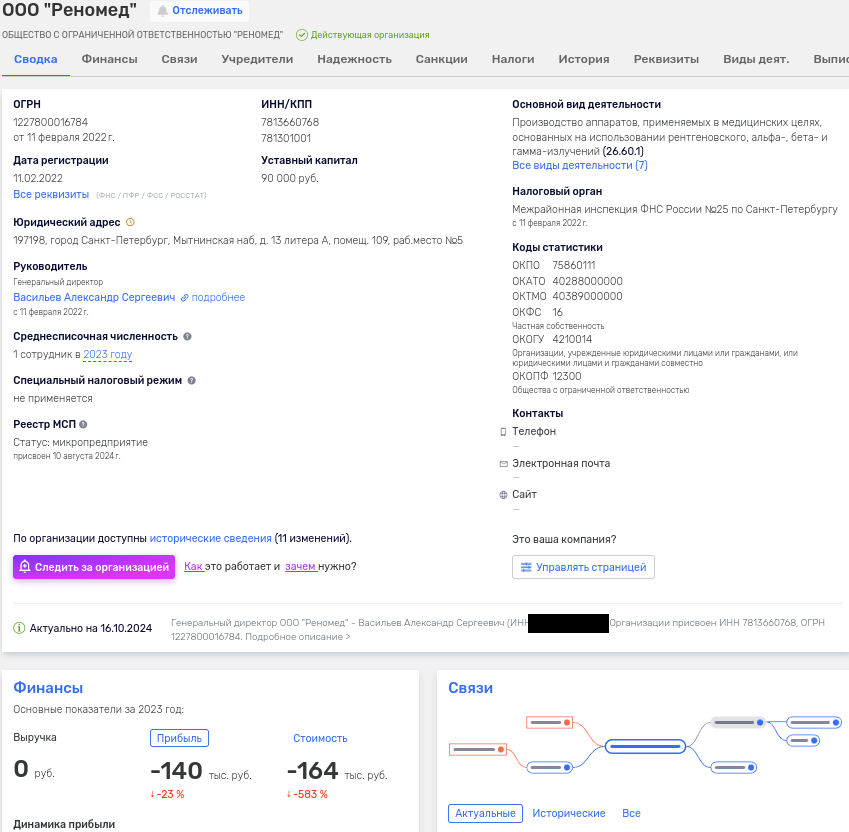Select the Прибыль indicator toggle
The height and width of the screenshot is (832, 849).
pos(179,738)
